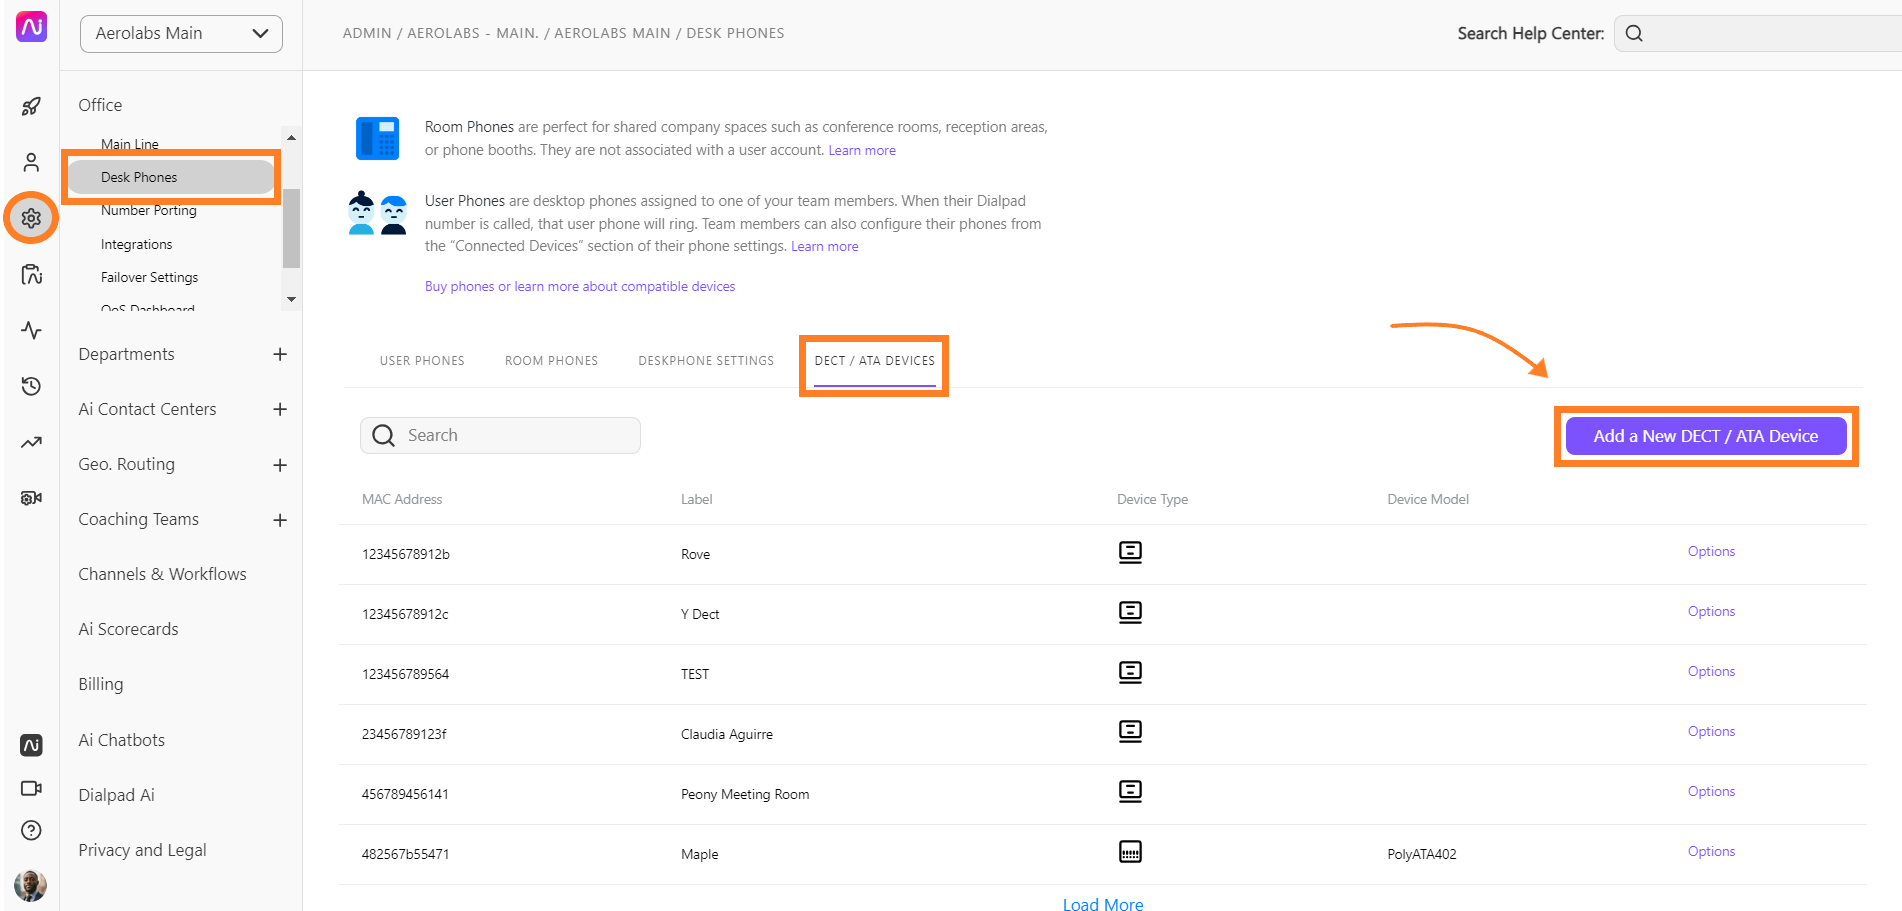Screen dimensions: 1902x911
Task: Select Desk Phones in Office menu
Action: tap(171, 177)
